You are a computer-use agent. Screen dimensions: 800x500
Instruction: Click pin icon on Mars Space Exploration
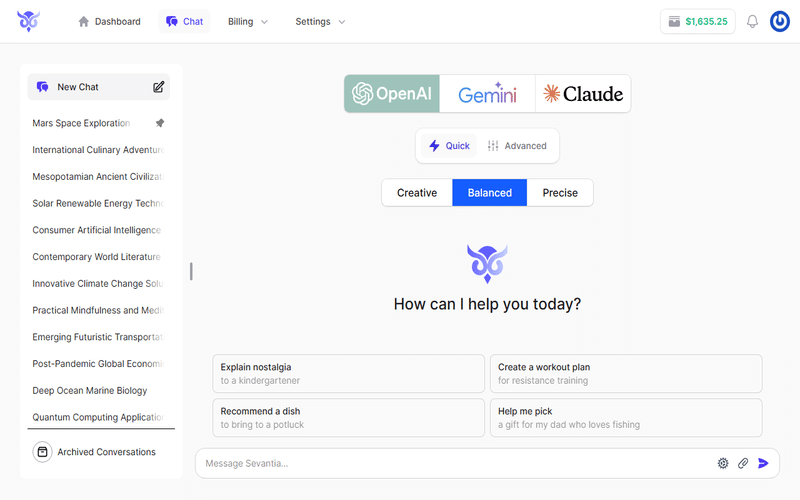tap(160, 123)
